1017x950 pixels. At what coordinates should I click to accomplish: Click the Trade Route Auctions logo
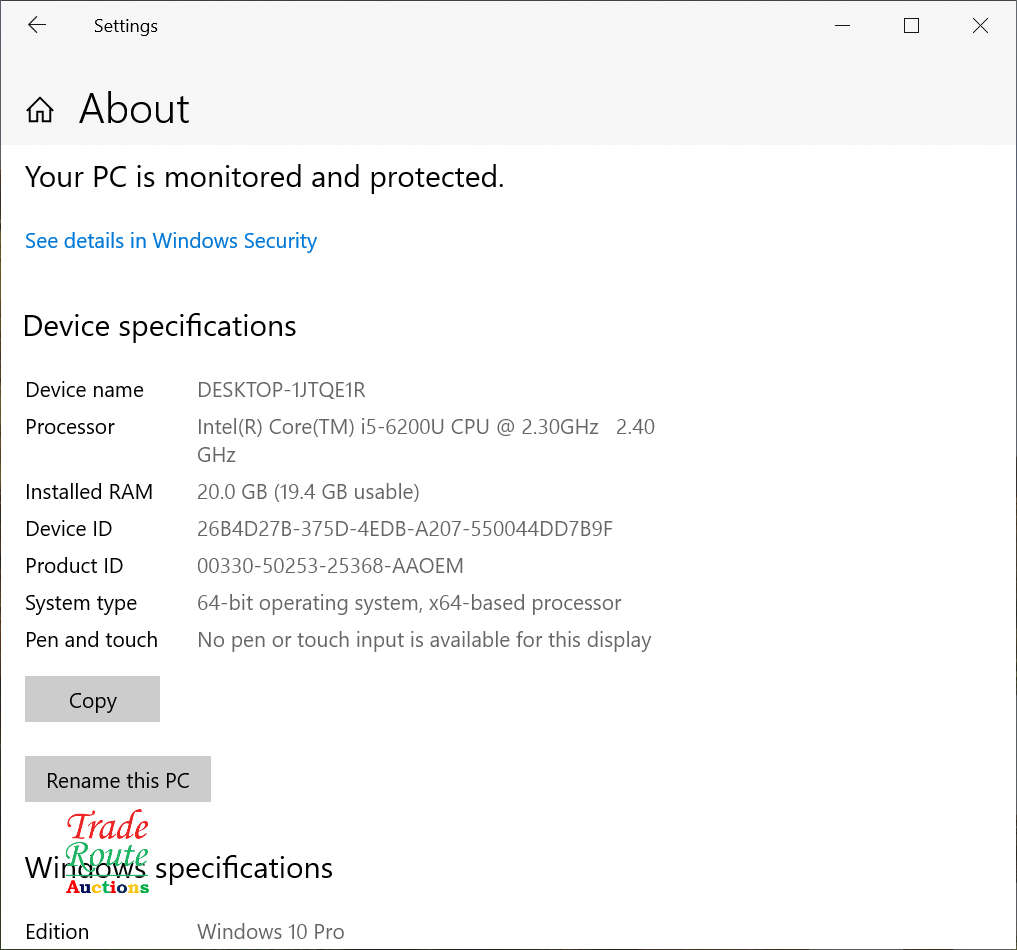click(x=107, y=852)
